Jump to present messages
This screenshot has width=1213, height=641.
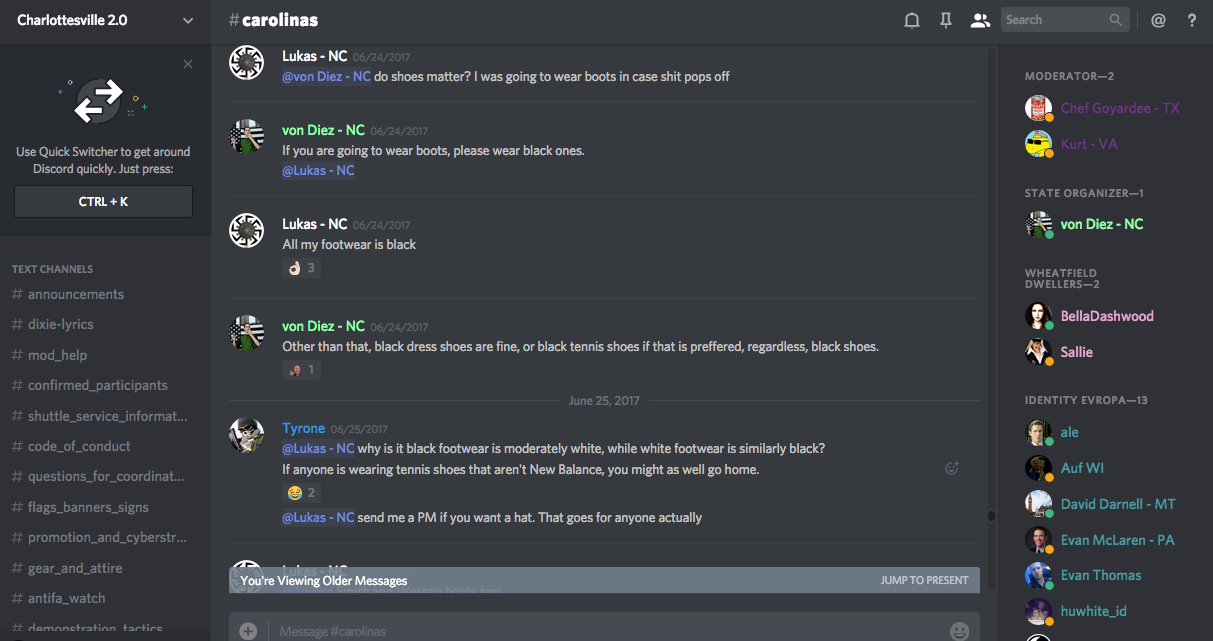pos(924,580)
